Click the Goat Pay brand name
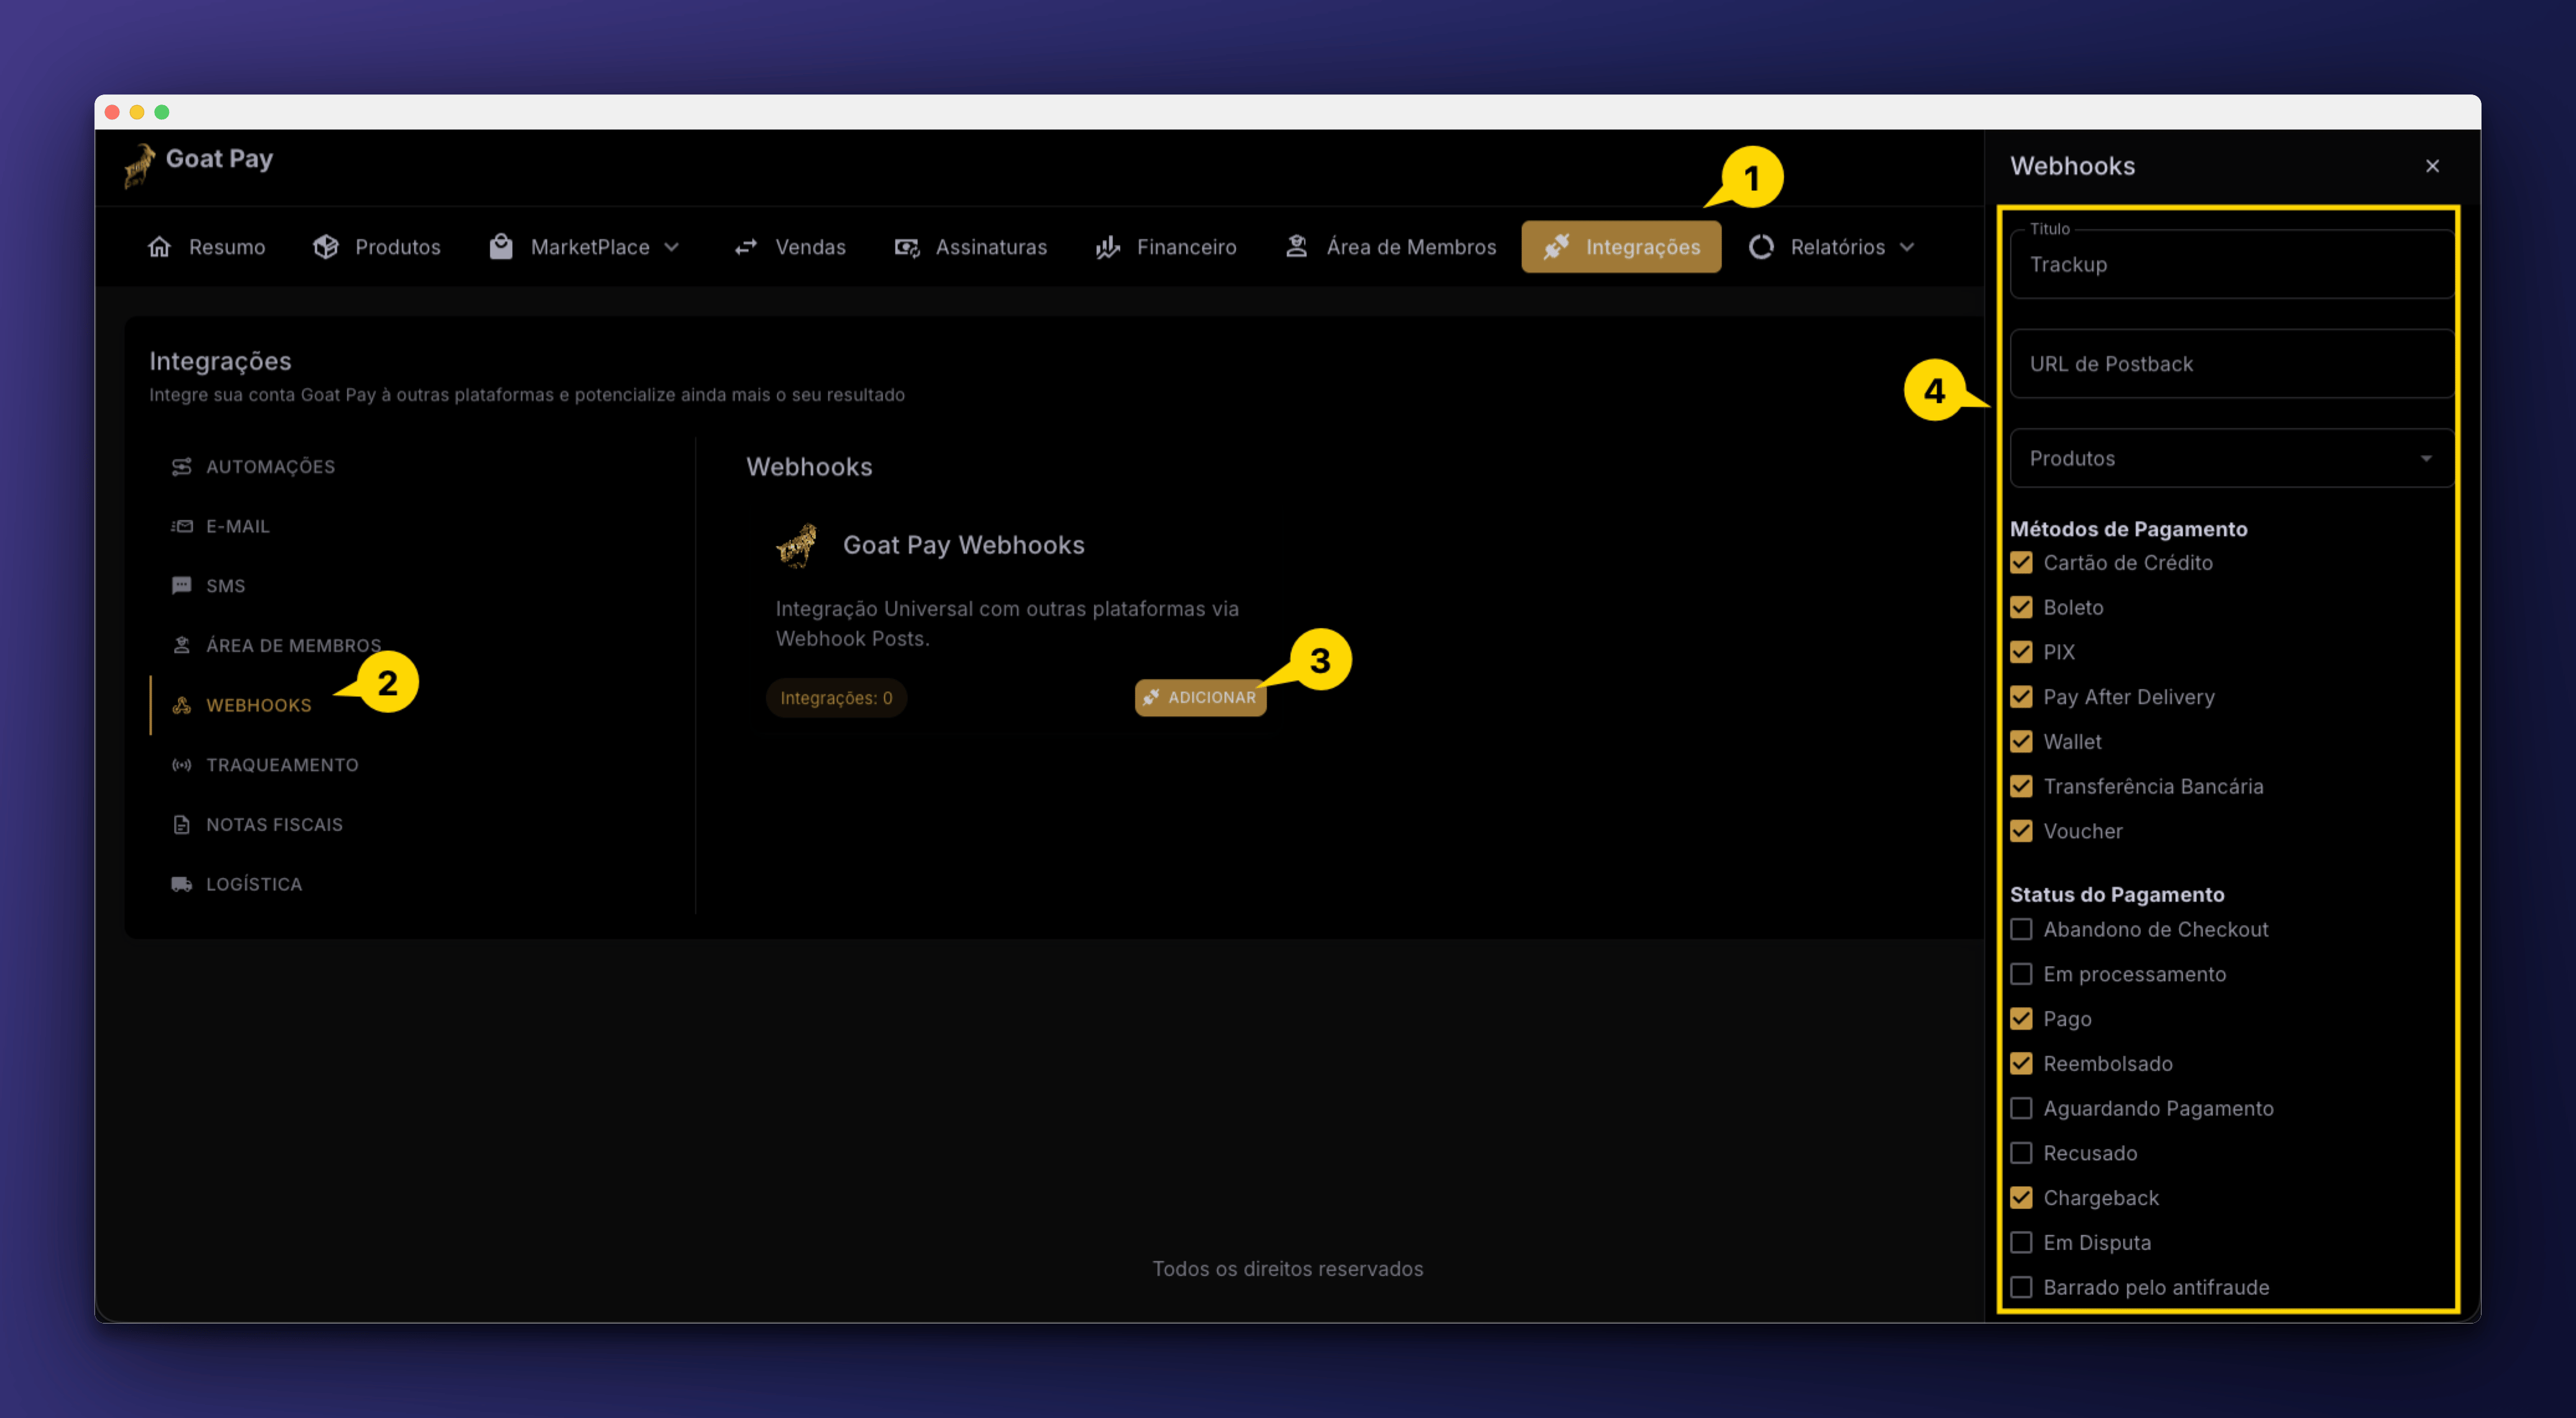This screenshot has height=1418, width=2576. coord(219,159)
